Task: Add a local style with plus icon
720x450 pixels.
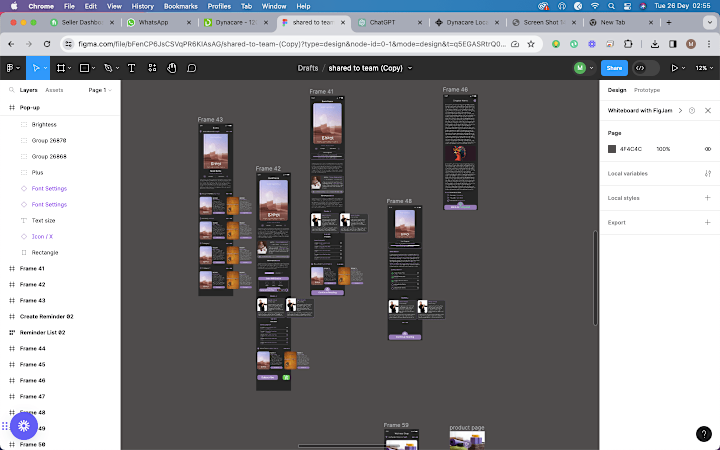Action: coord(708,198)
